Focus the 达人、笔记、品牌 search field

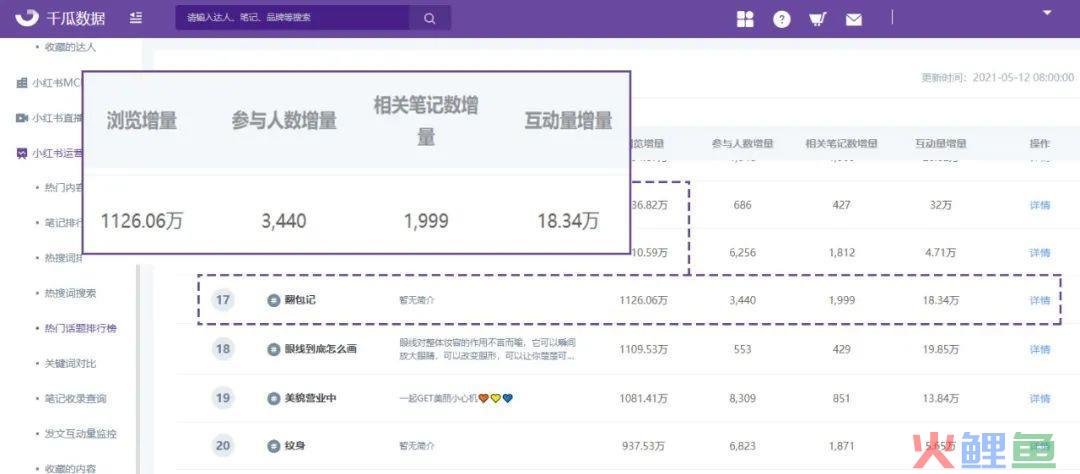293,19
